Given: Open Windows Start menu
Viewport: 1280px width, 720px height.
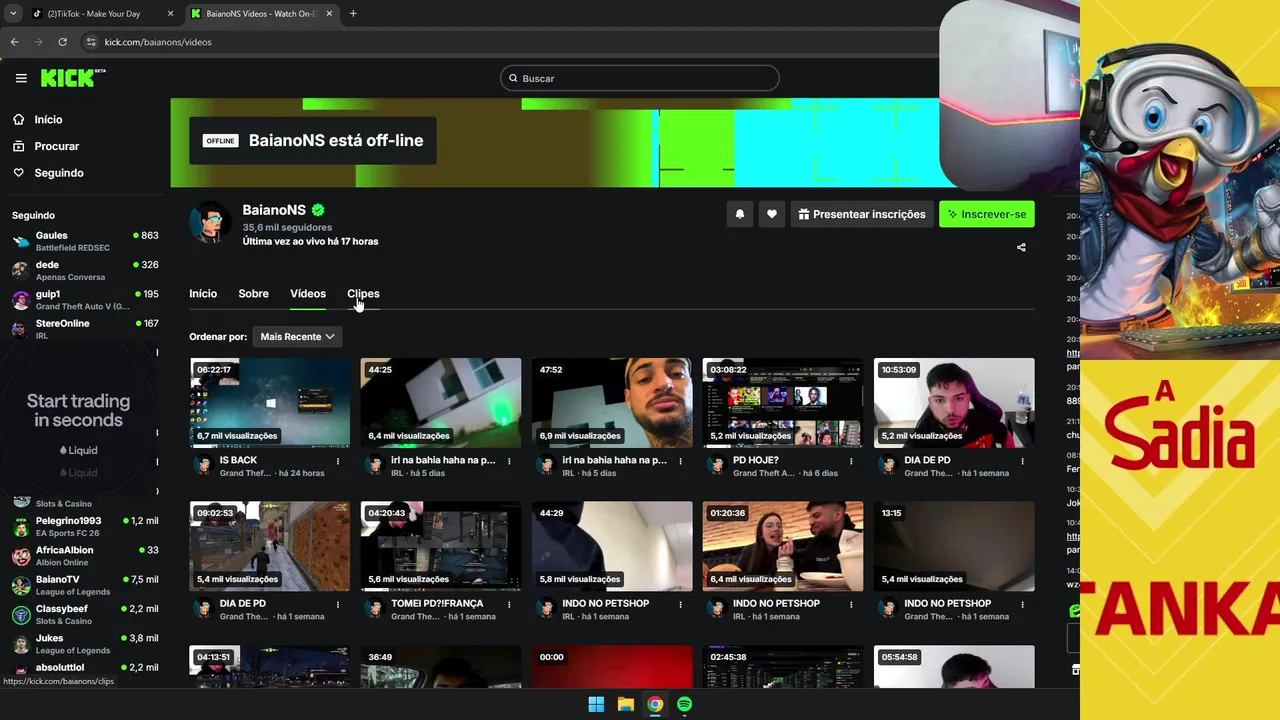Looking at the screenshot, I should pyautogui.click(x=596, y=704).
